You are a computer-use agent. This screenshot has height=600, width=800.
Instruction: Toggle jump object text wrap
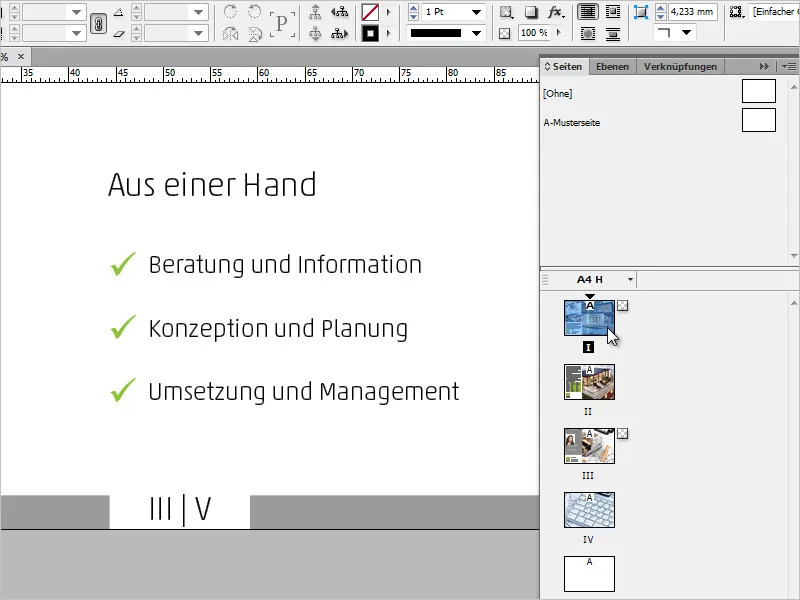coord(612,34)
